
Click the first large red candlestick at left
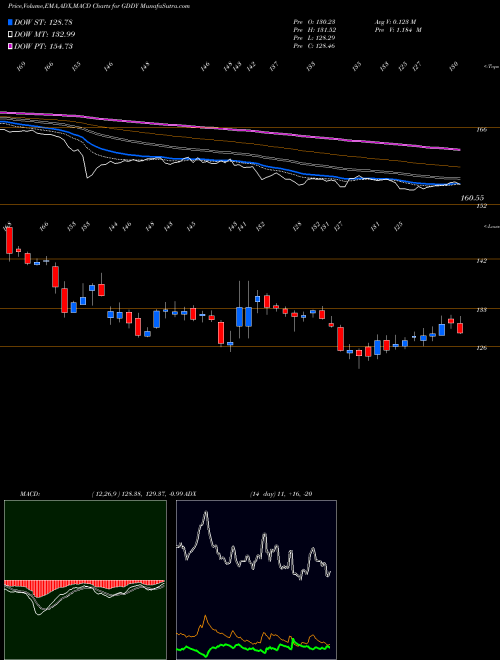click(x=9, y=241)
